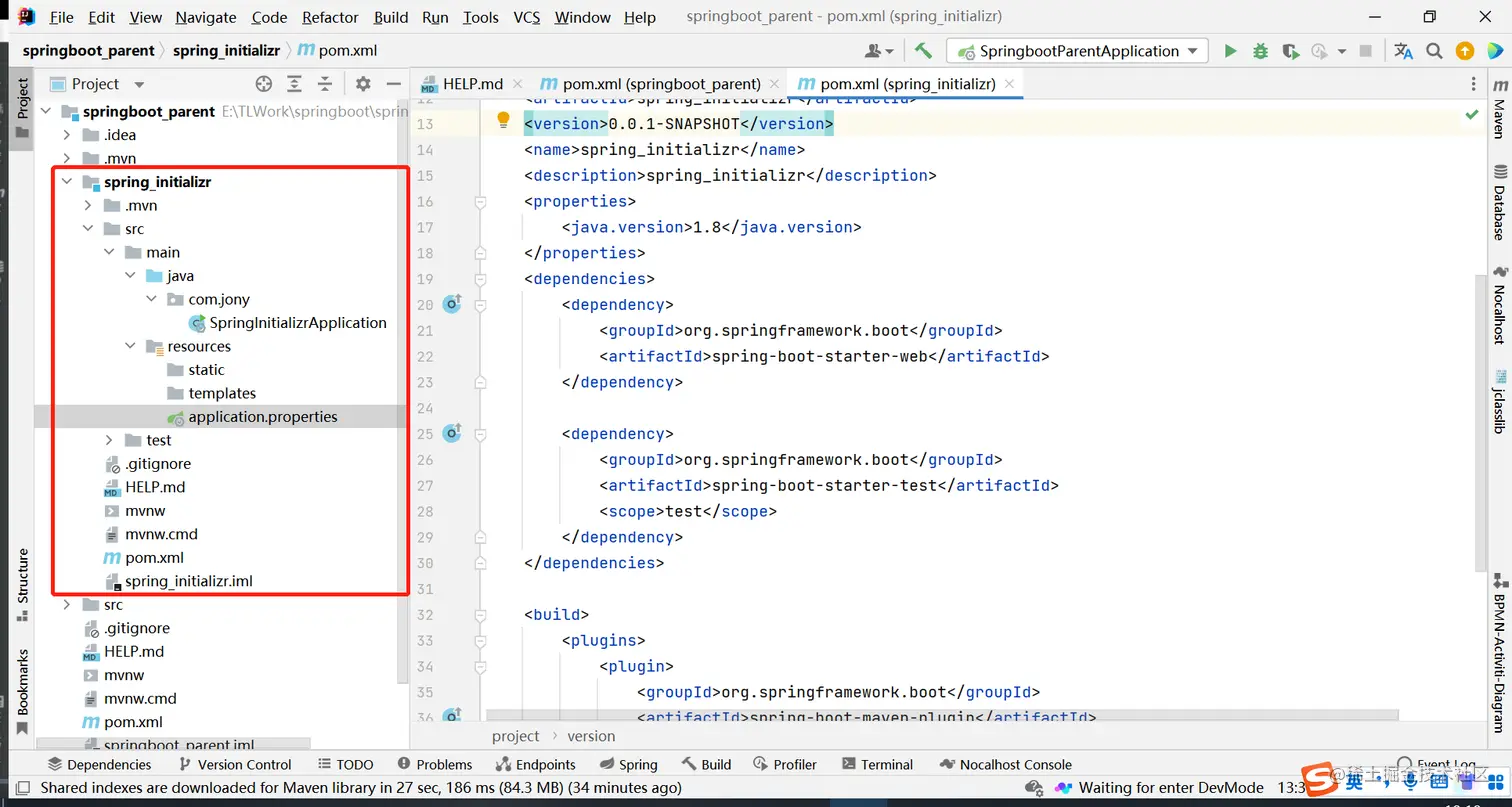This screenshot has width=1512, height=807.
Task: Open Project panel settings gear
Action: pyautogui.click(x=363, y=84)
